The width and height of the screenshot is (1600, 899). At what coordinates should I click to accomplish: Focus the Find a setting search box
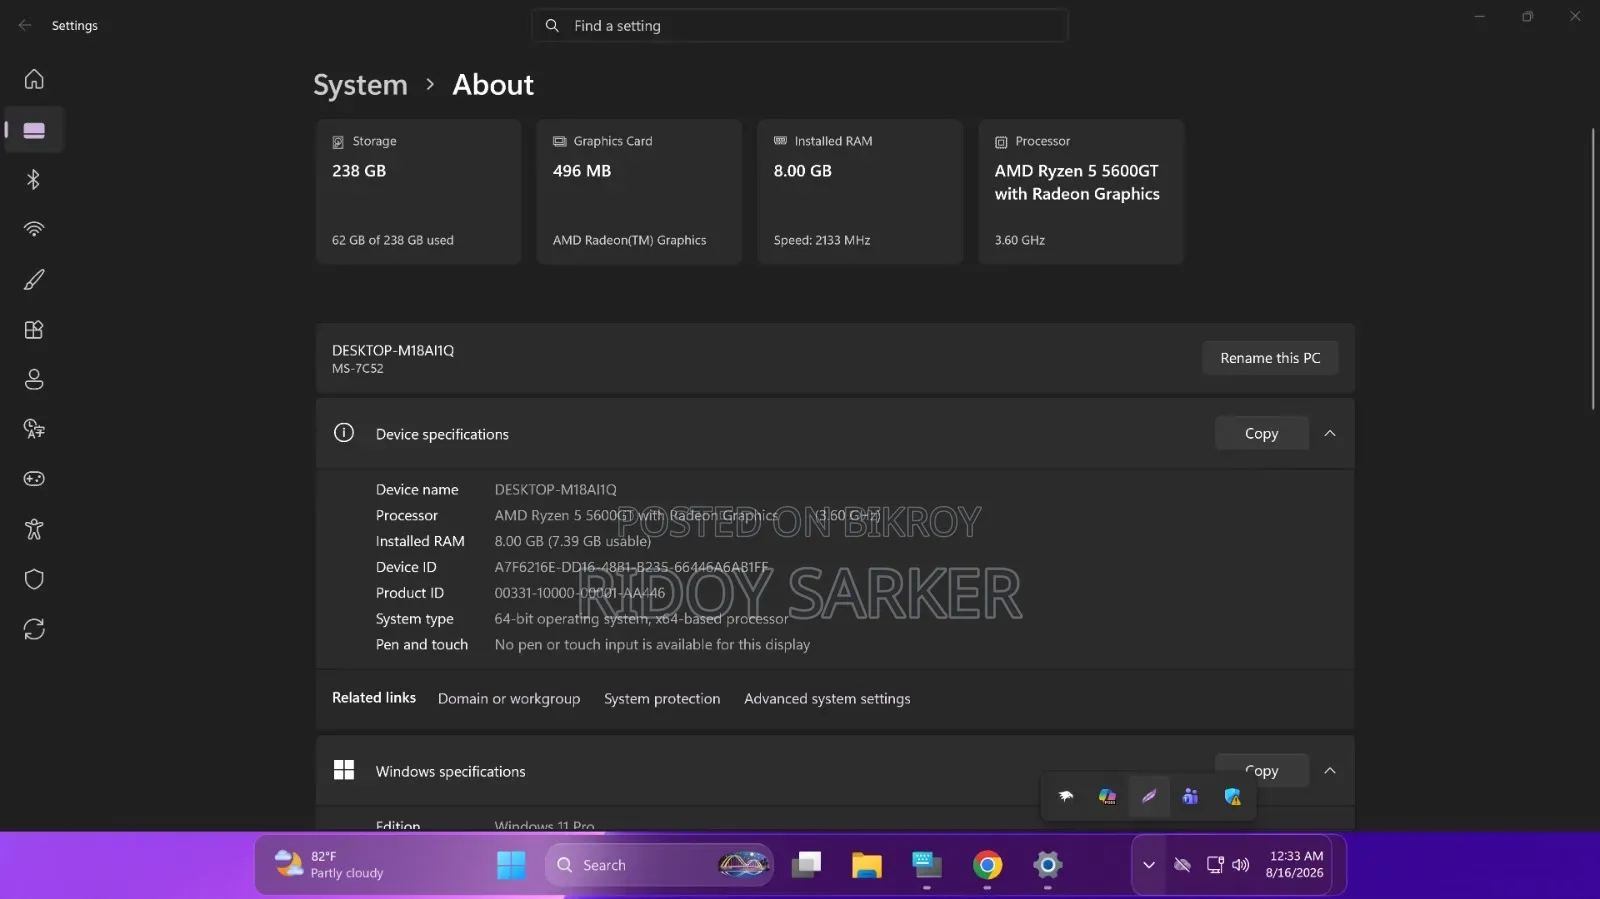pos(800,26)
